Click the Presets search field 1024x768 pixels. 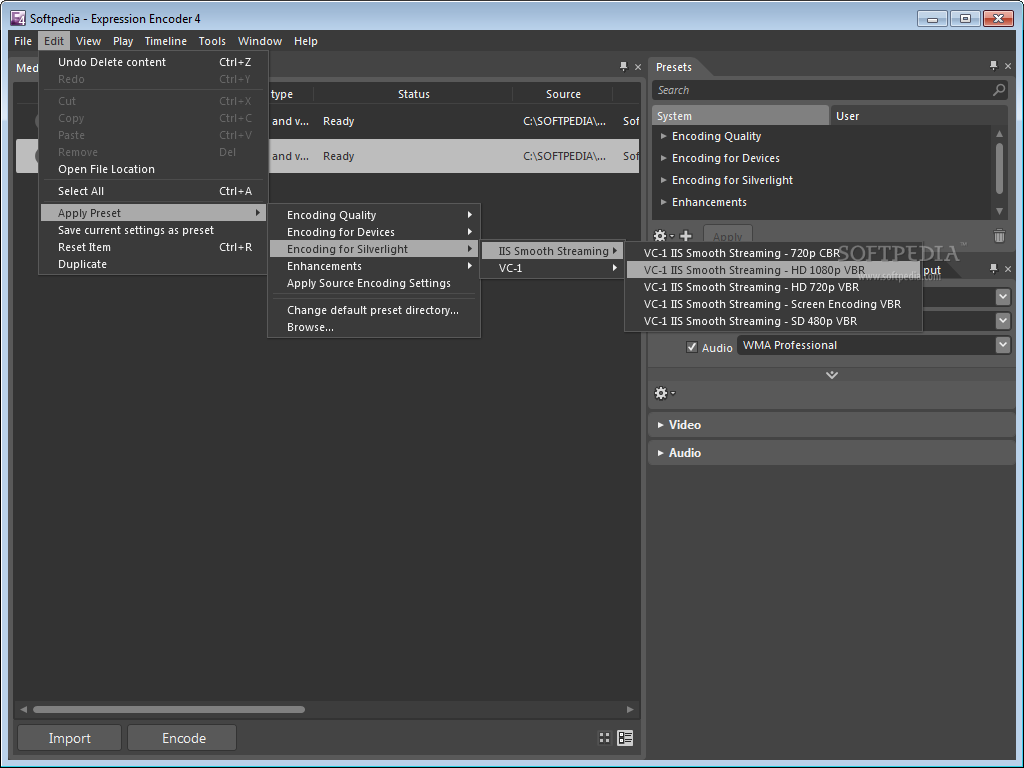coord(823,90)
